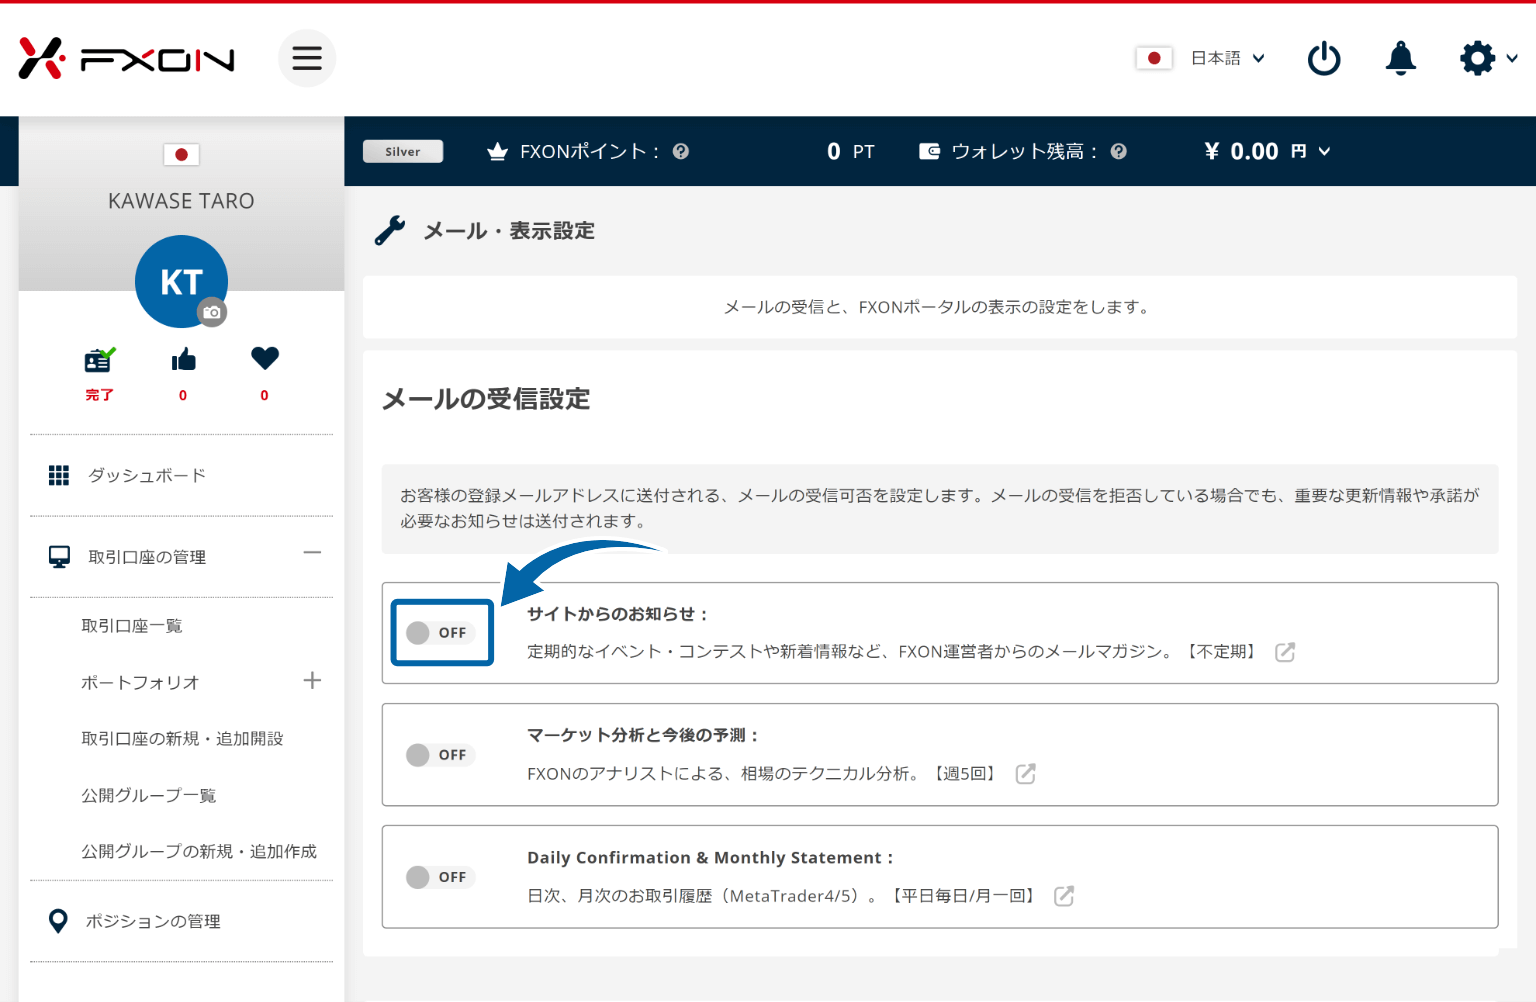Viewport: 1536px width, 1002px height.
Task: Click the KAWASE TARO name
Action: tap(181, 201)
